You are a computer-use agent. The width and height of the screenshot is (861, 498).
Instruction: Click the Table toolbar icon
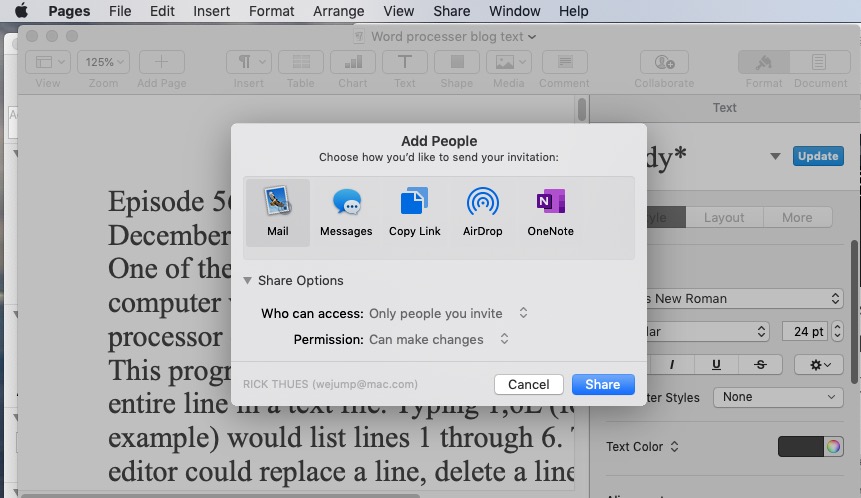(x=301, y=62)
